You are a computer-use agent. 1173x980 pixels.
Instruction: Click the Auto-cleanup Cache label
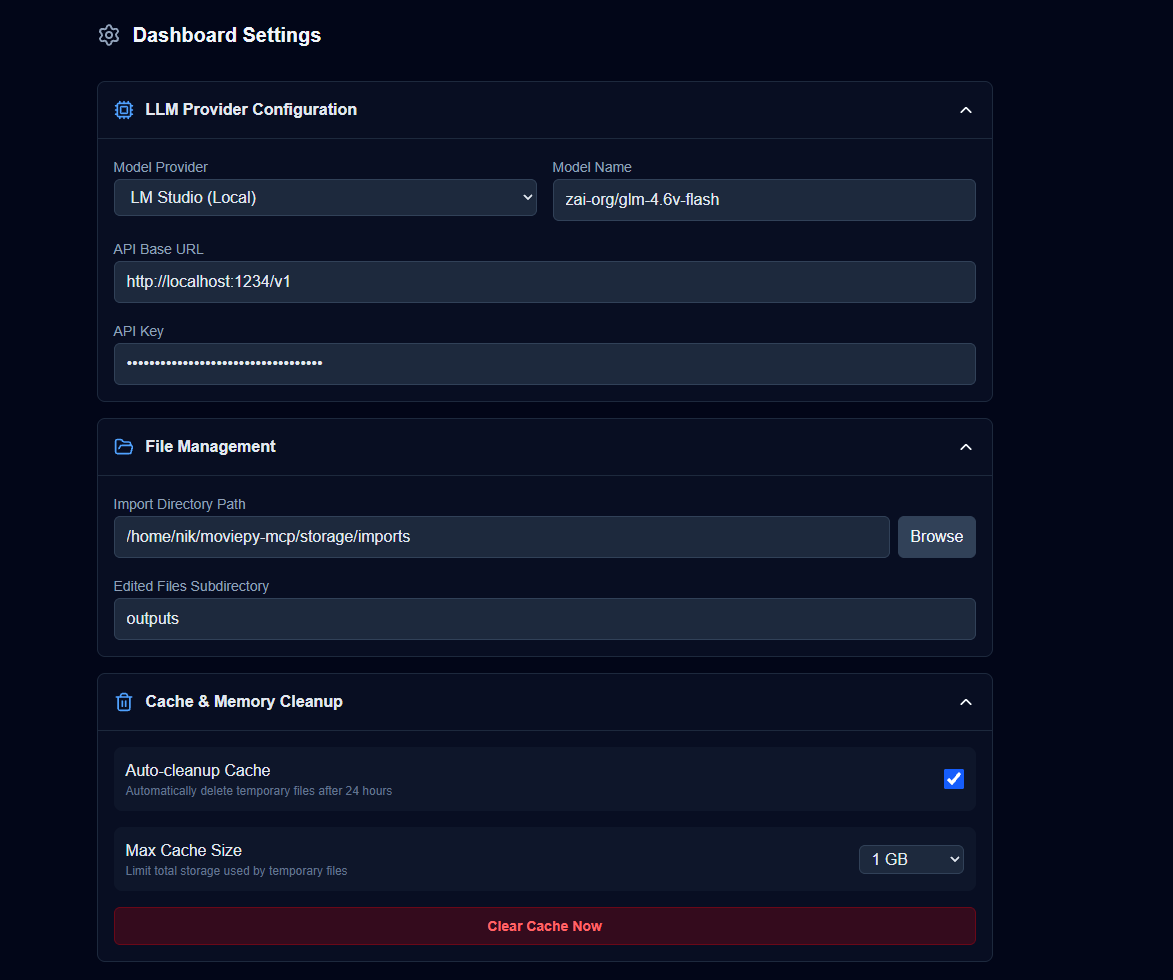(197, 770)
